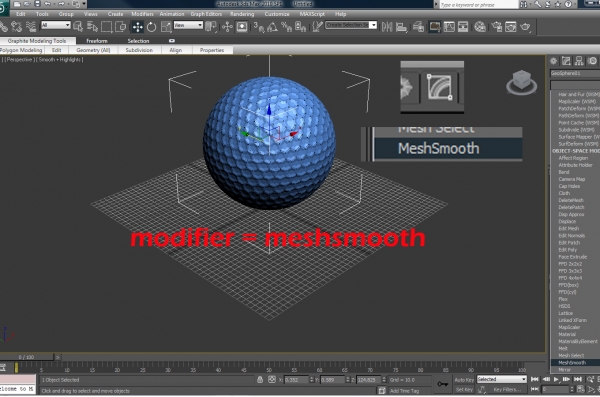Viewport: 600px width, 397px height.
Task: Expand the Properties ribbon panel
Action: click(x=212, y=50)
